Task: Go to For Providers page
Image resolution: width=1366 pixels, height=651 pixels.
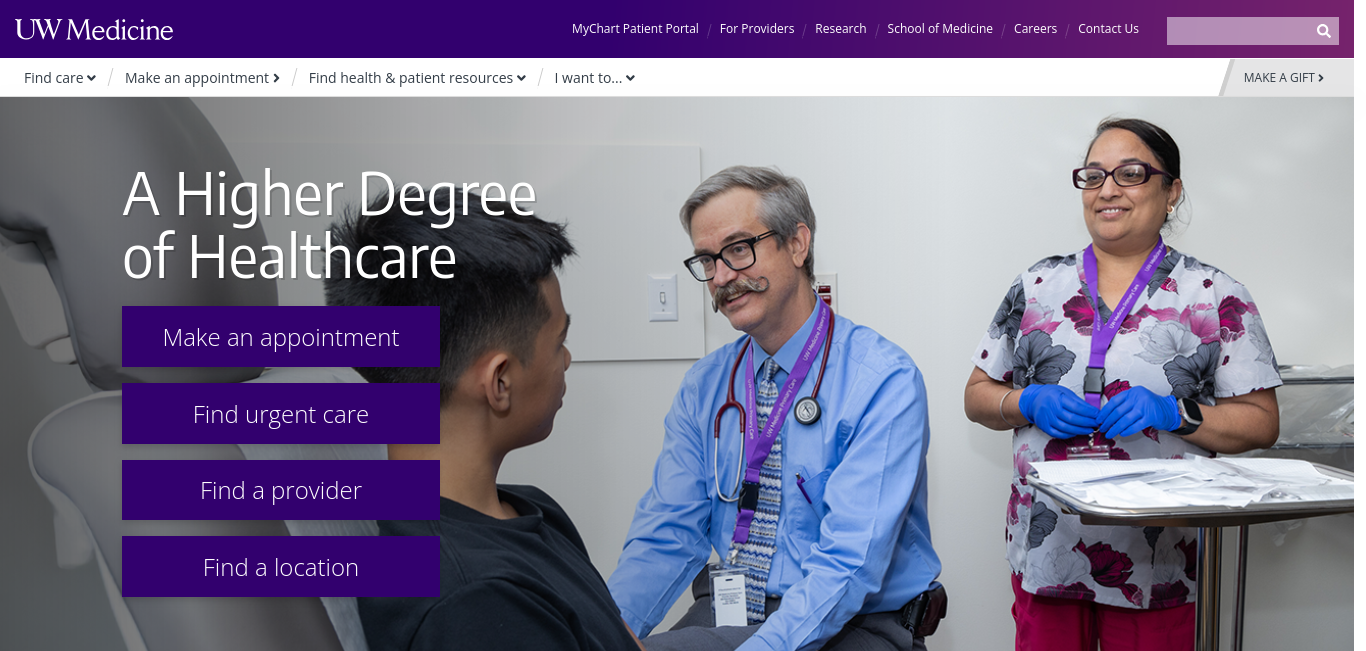Action: pyautogui.click(x=757, y=29)
